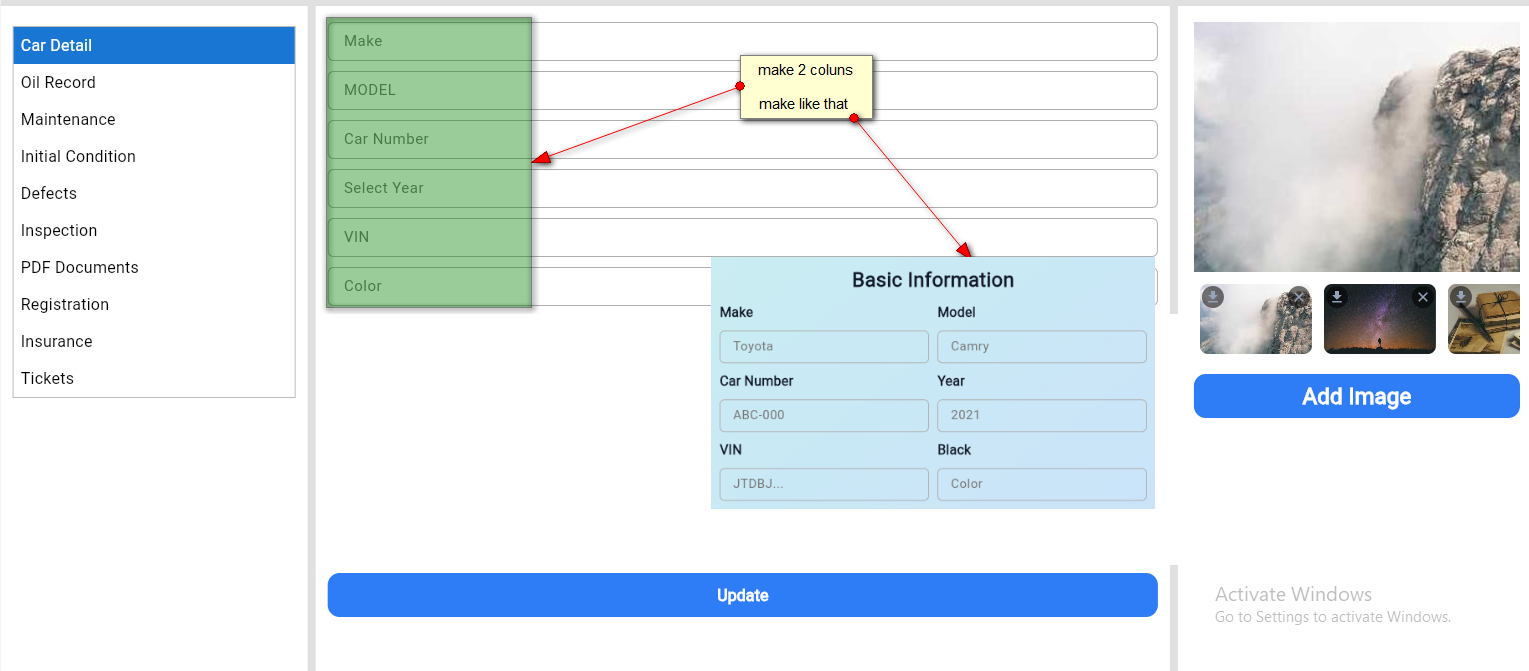Open the Oil Record section
This screenshot has width=1529, height=671.
pyautogui.click(x=58, y=82)
